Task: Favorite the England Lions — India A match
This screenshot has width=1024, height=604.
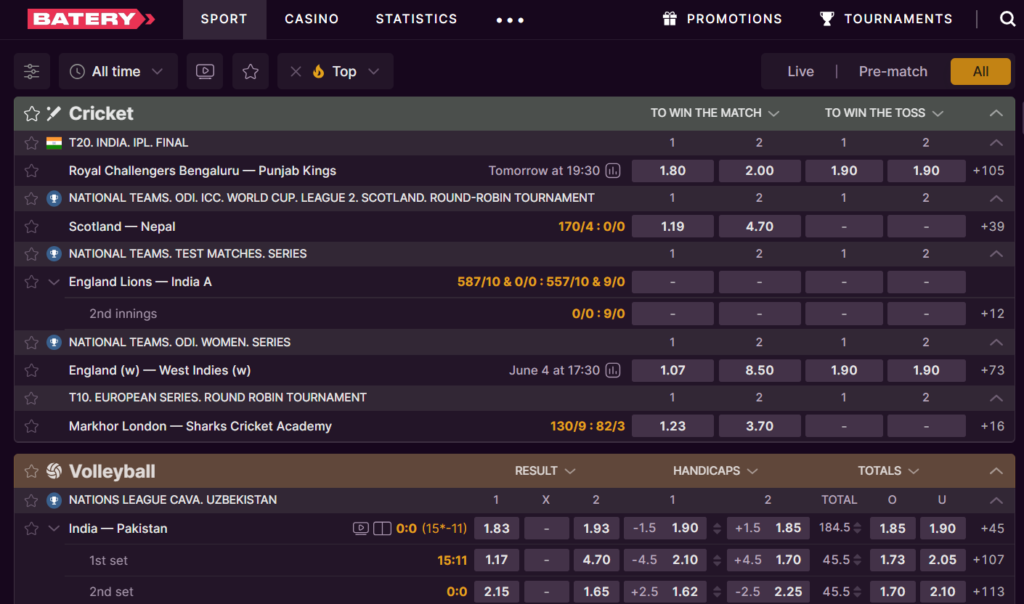Action: [30, 282]
